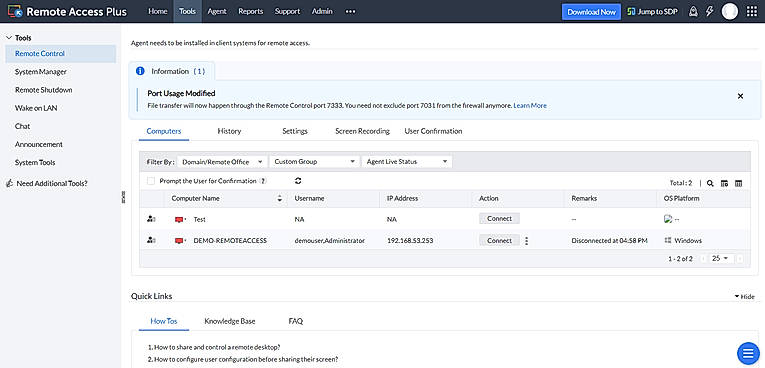Screen dimensions: 765x368
Task: Click the user icon in DEMO-REMOTEACCESS row
Action: coord(151,240)
